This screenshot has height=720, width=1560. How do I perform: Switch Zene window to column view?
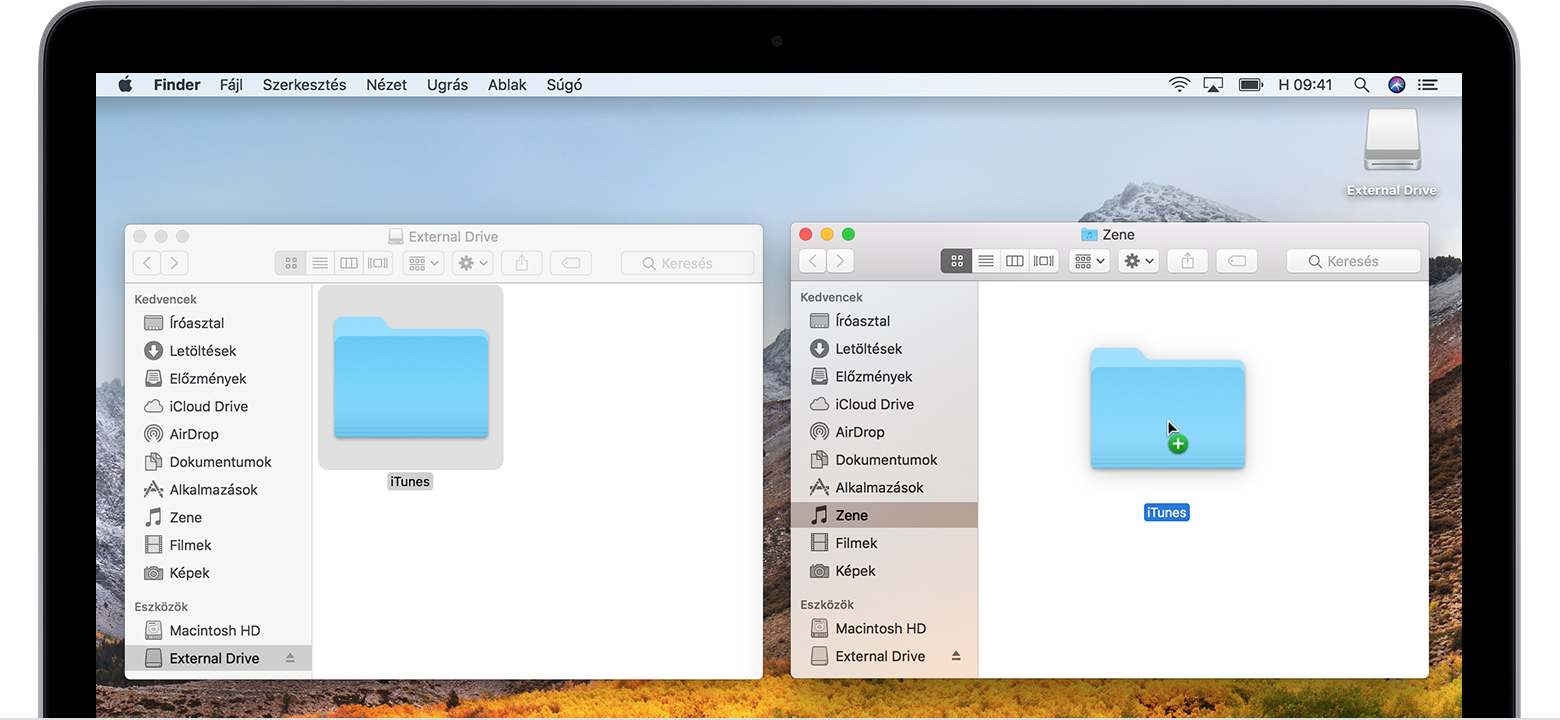click(1015, 261)
